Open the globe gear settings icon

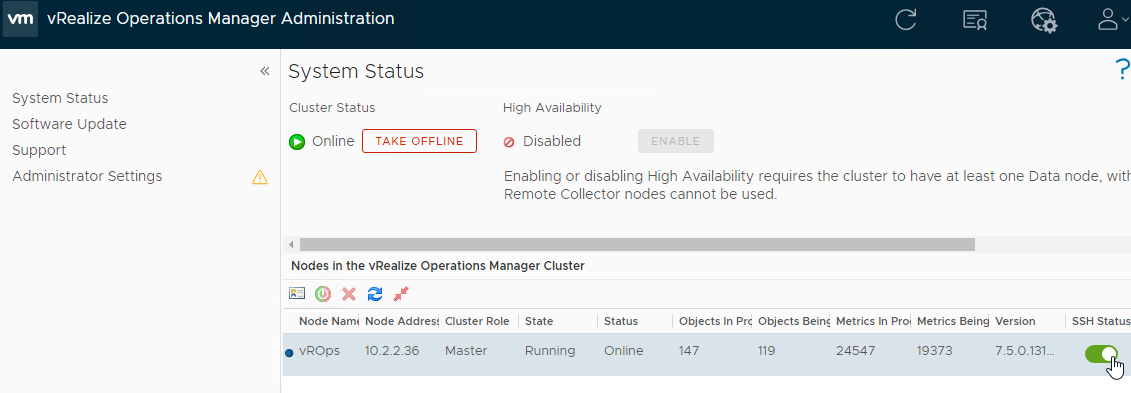click(x=1043, y=19)
